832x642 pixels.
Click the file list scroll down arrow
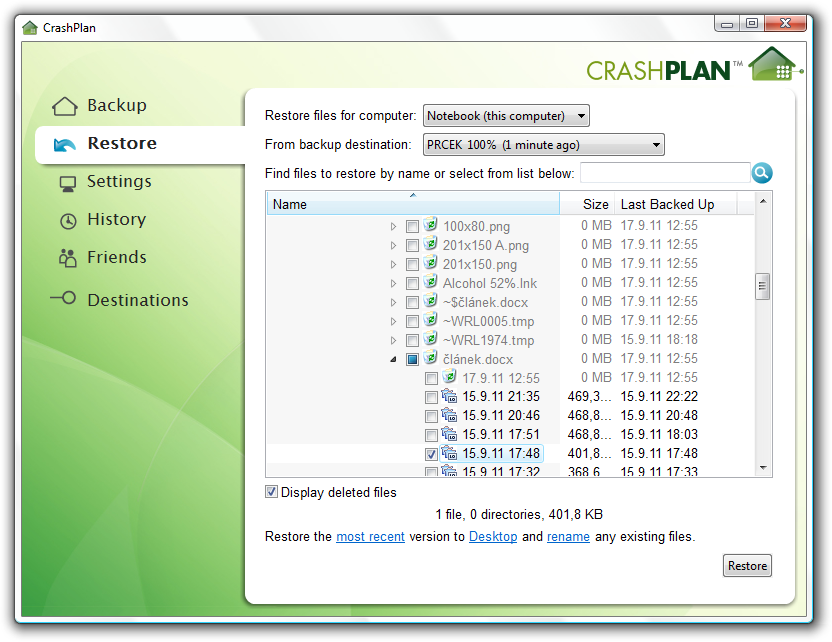[763, 467]
